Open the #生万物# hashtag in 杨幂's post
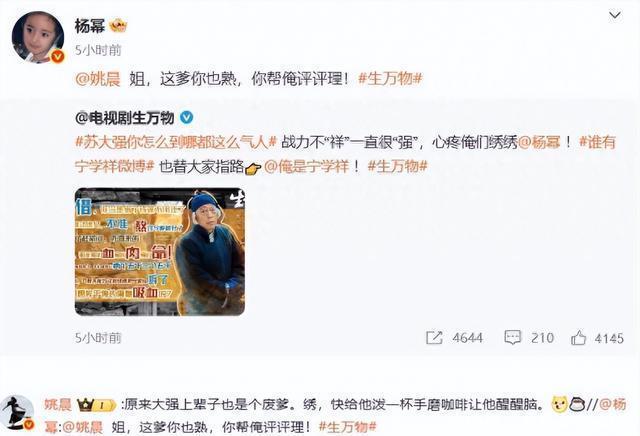This screenshot has height=436, width=640. 390,78
